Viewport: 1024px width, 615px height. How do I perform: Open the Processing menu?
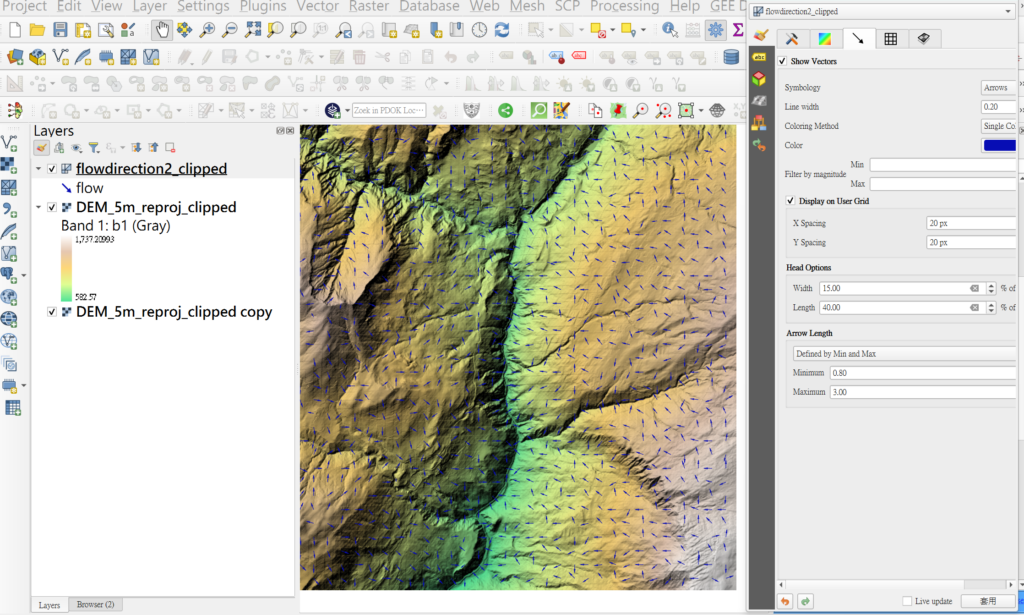[x=624, y=6]
